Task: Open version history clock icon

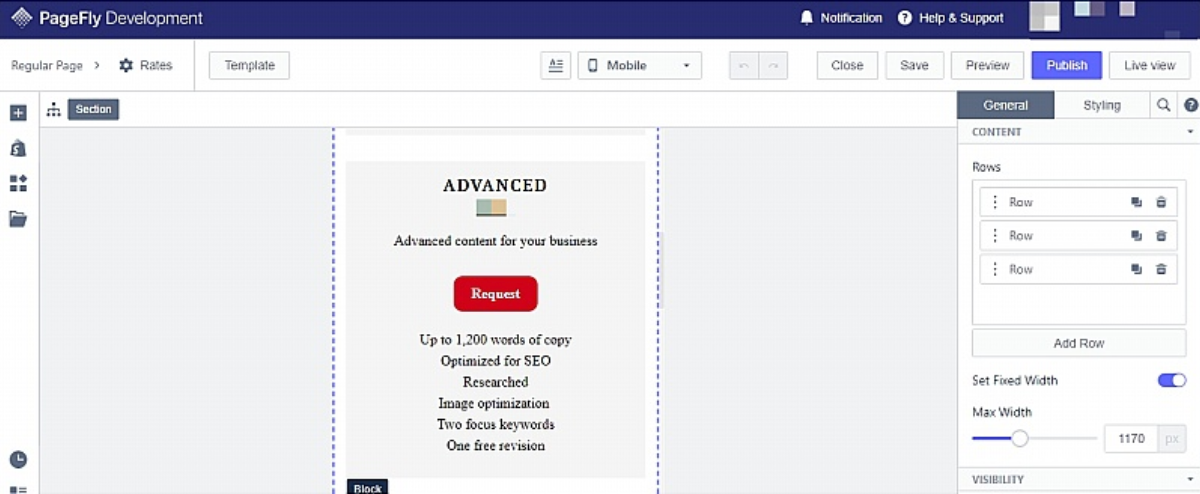Action: point(18,460)
